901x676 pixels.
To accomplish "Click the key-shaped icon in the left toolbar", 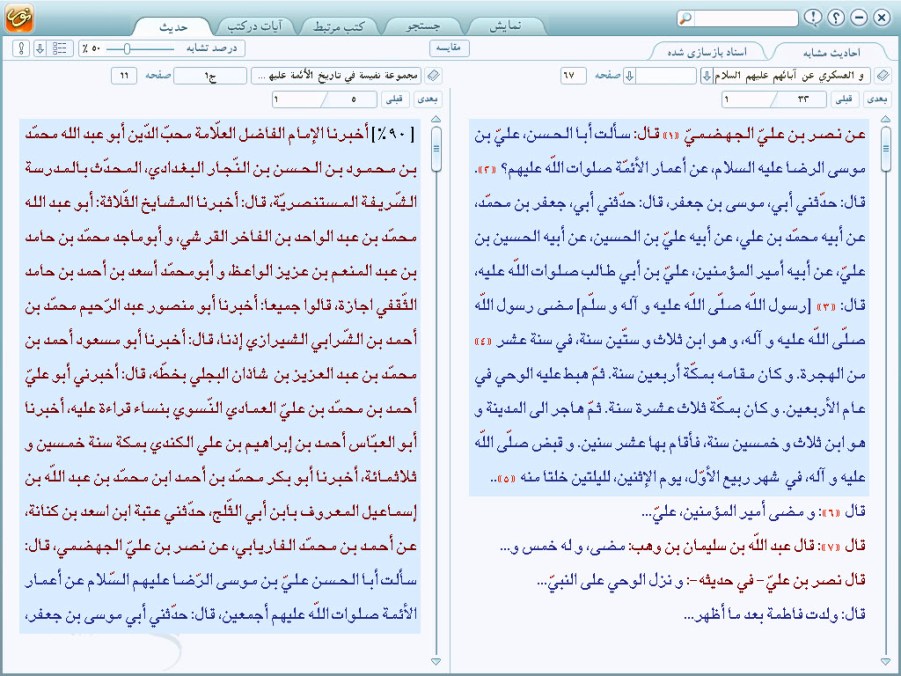I will point(21,48).
